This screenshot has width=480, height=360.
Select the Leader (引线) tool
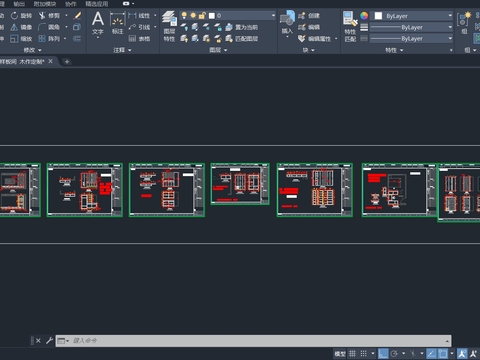(139, 27)
